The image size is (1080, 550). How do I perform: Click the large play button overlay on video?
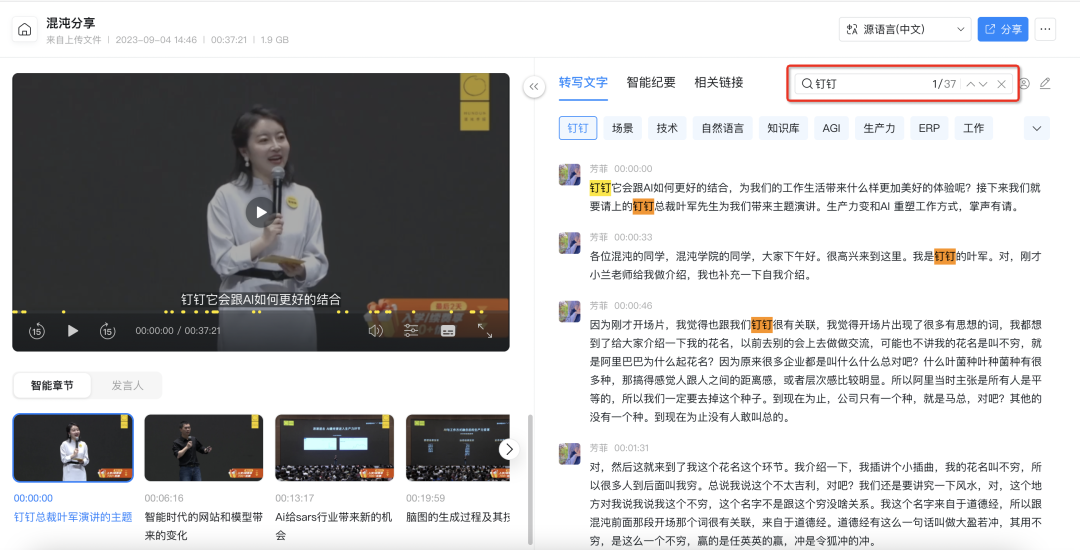[261, 212]
